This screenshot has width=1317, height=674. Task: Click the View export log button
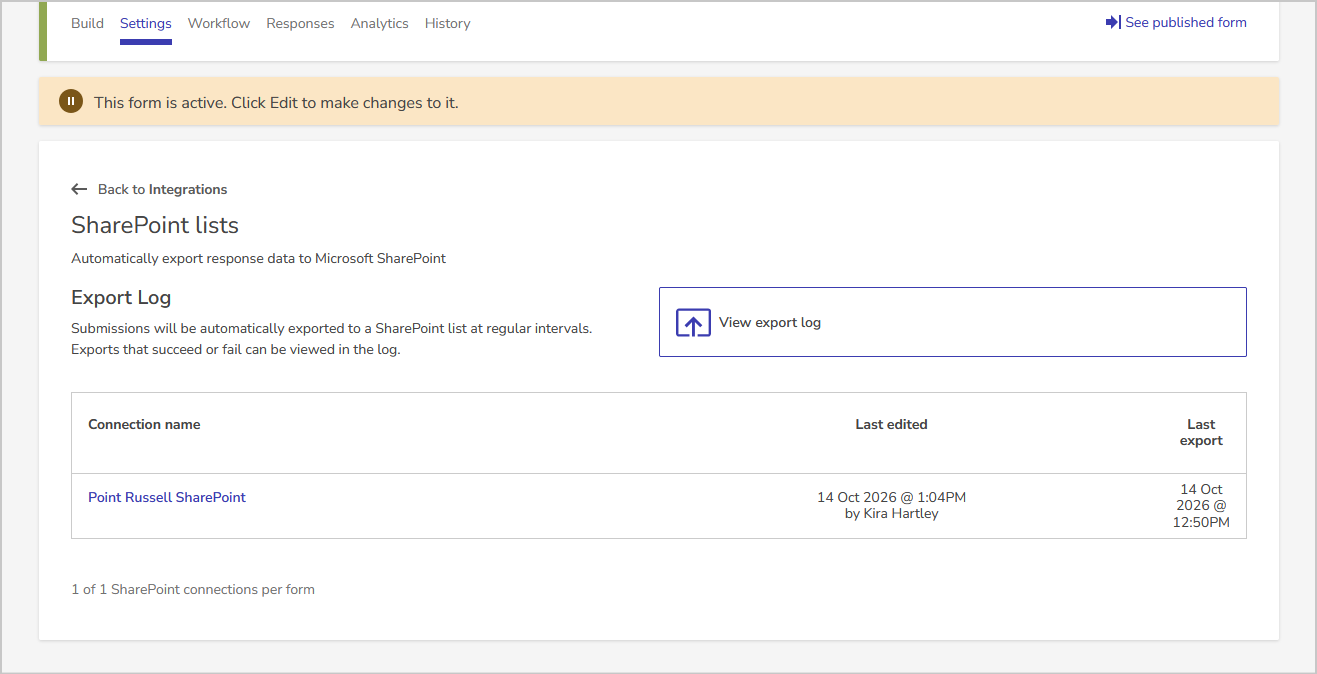pyautogui.click(x=952, y=322)
